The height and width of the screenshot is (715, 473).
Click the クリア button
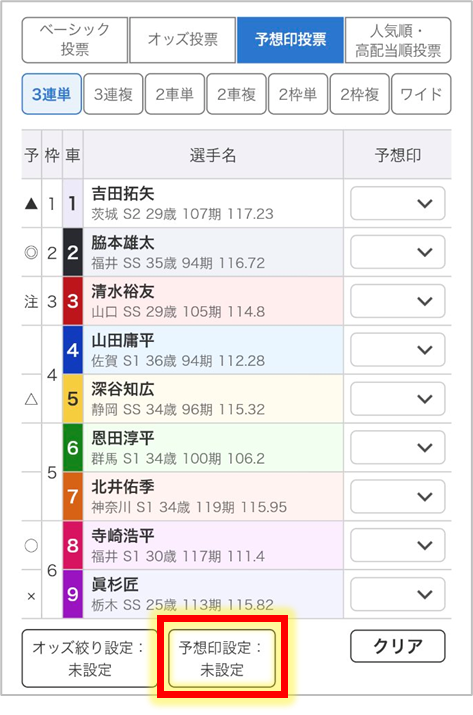[398, 646]
